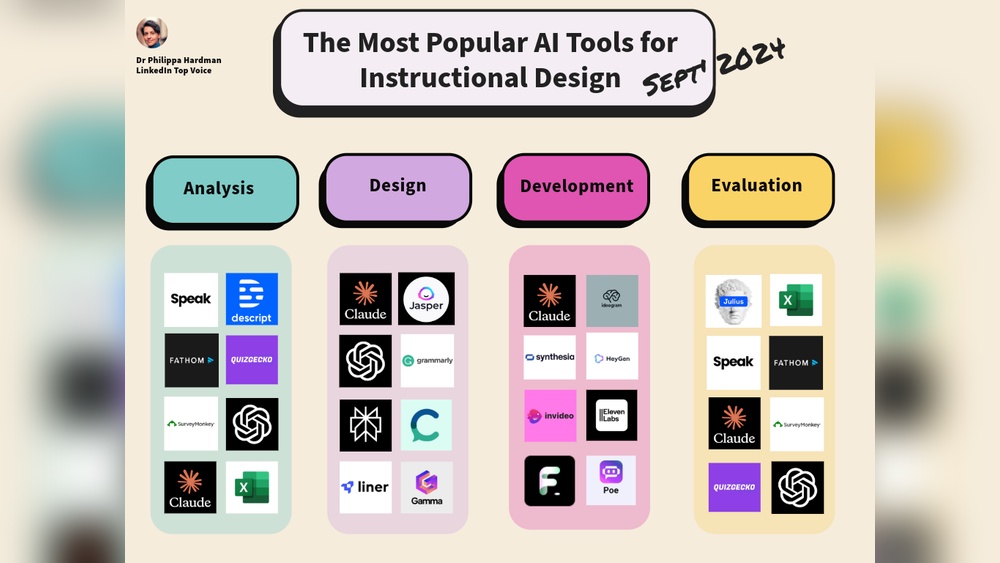
Task: Click the Speak logo in Evaluation column
Action: tap(733, 363)
